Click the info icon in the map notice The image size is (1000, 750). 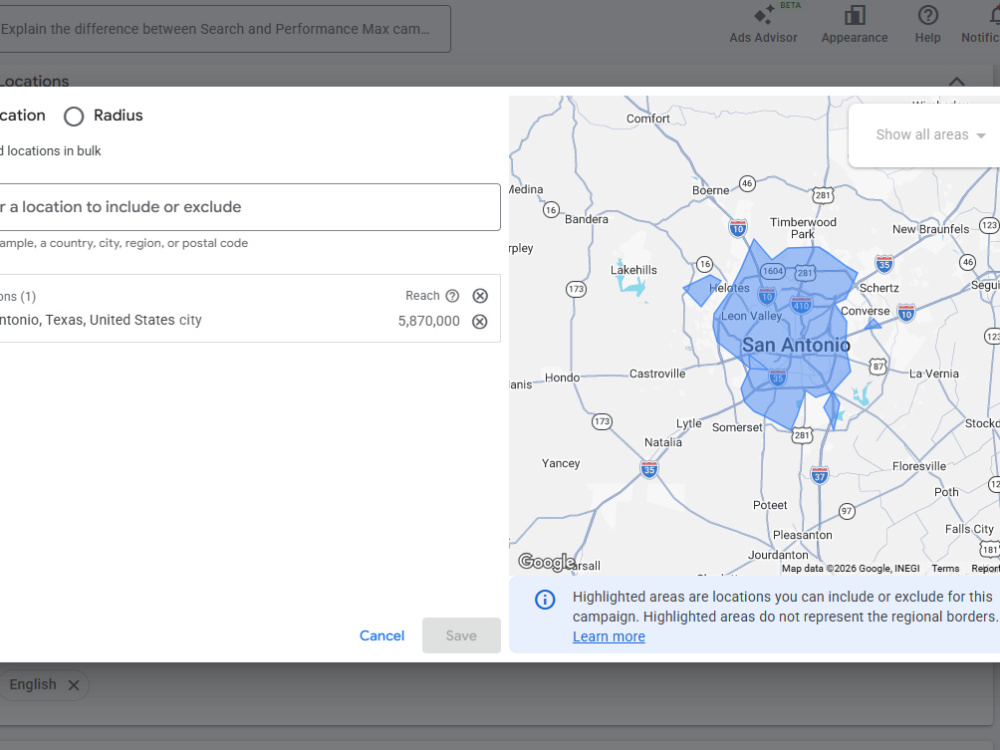tap(545, 599)
